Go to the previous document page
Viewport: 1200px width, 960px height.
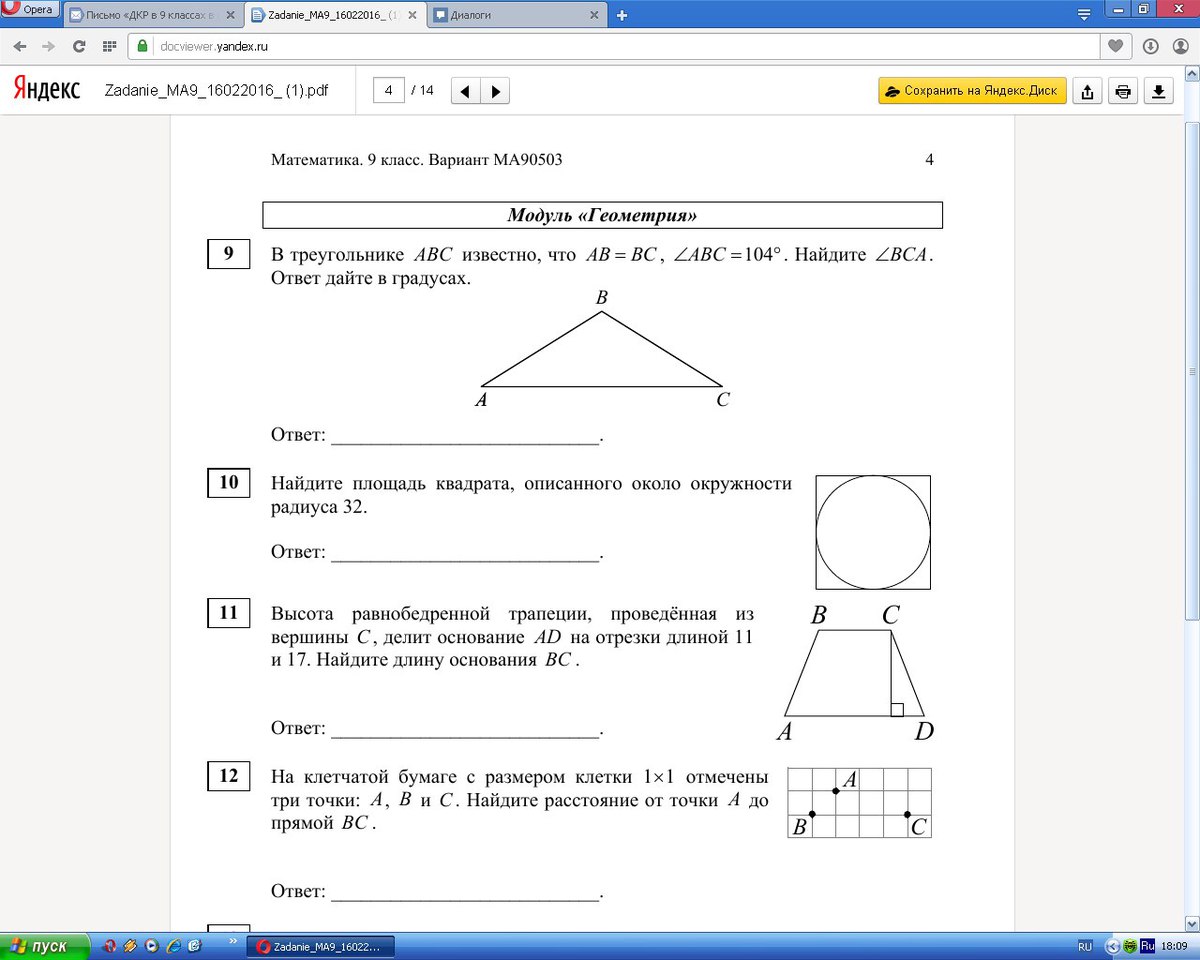465,91
